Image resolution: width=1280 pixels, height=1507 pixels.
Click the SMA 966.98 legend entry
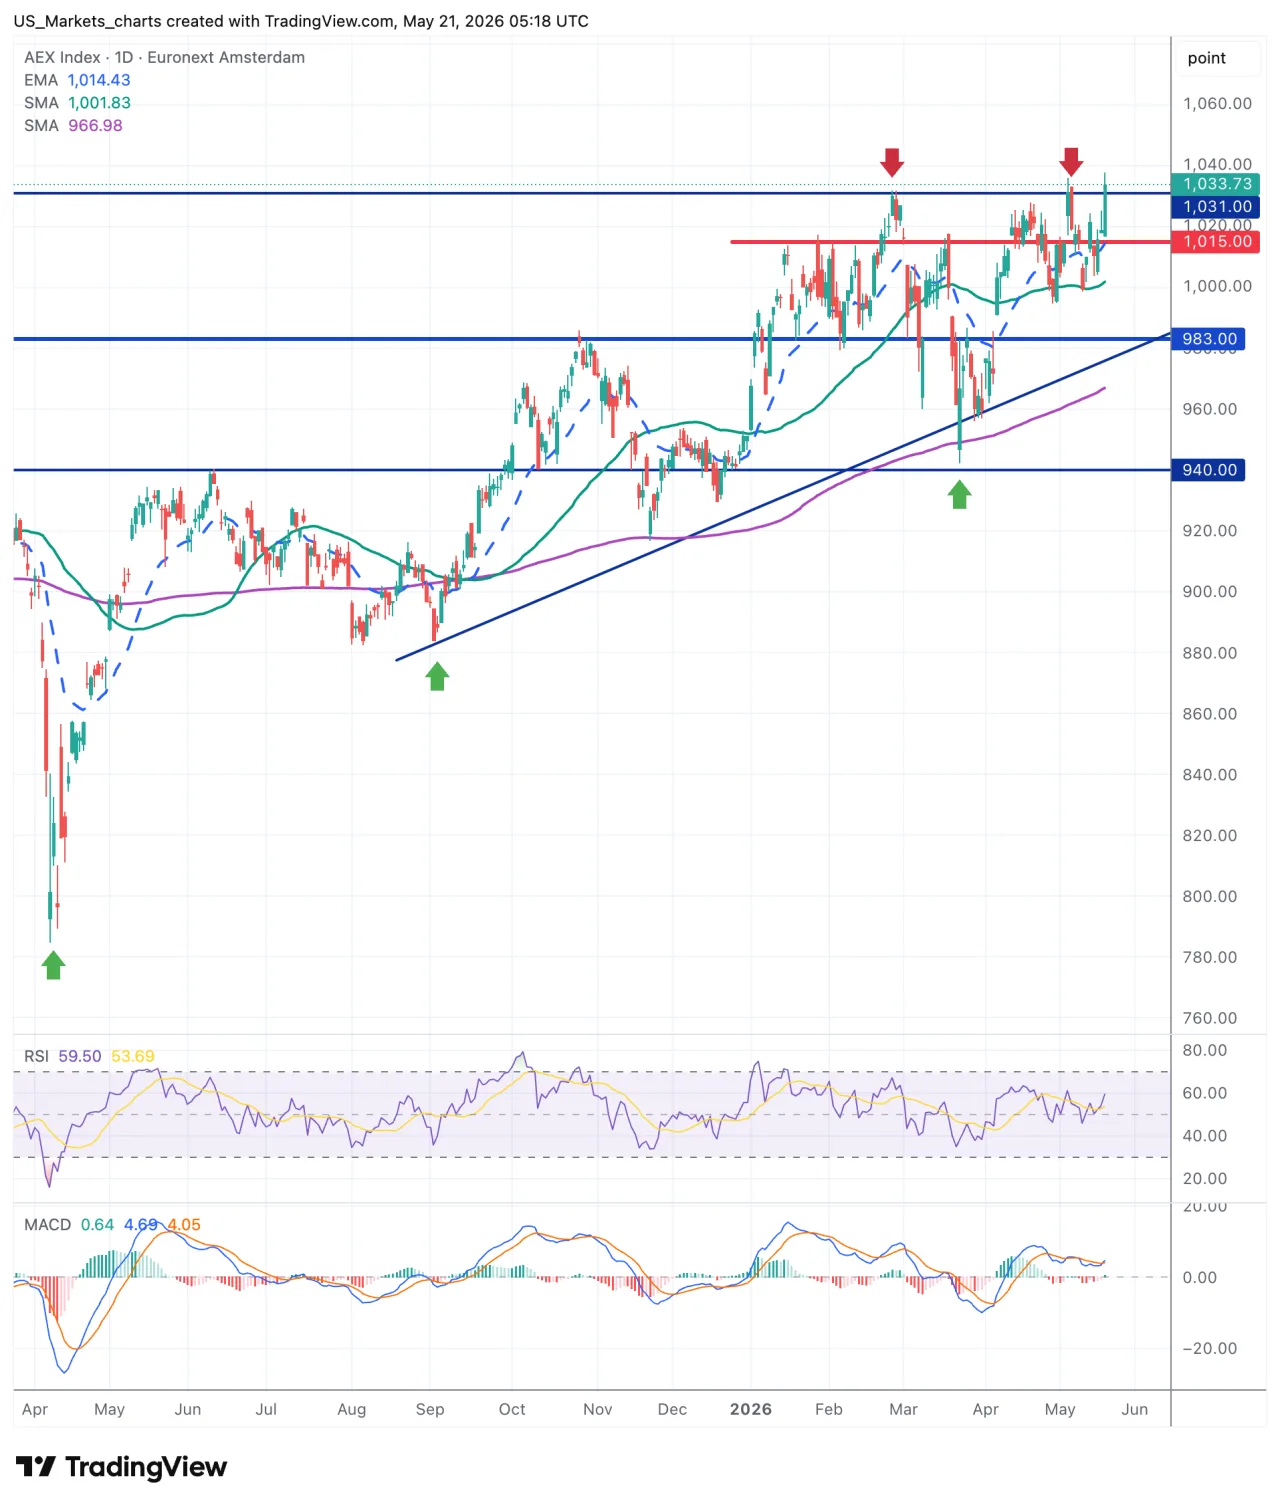[x=73, y=126]
